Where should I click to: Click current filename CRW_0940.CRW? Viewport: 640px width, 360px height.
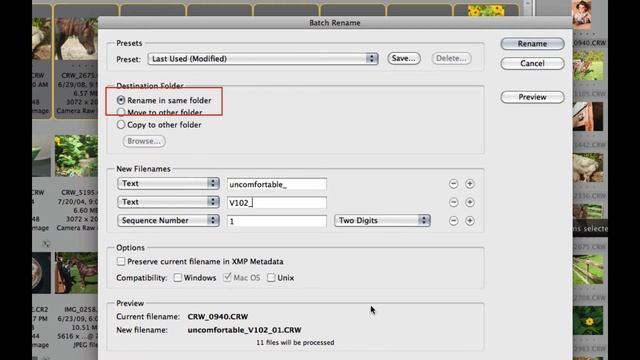[218, 316]
